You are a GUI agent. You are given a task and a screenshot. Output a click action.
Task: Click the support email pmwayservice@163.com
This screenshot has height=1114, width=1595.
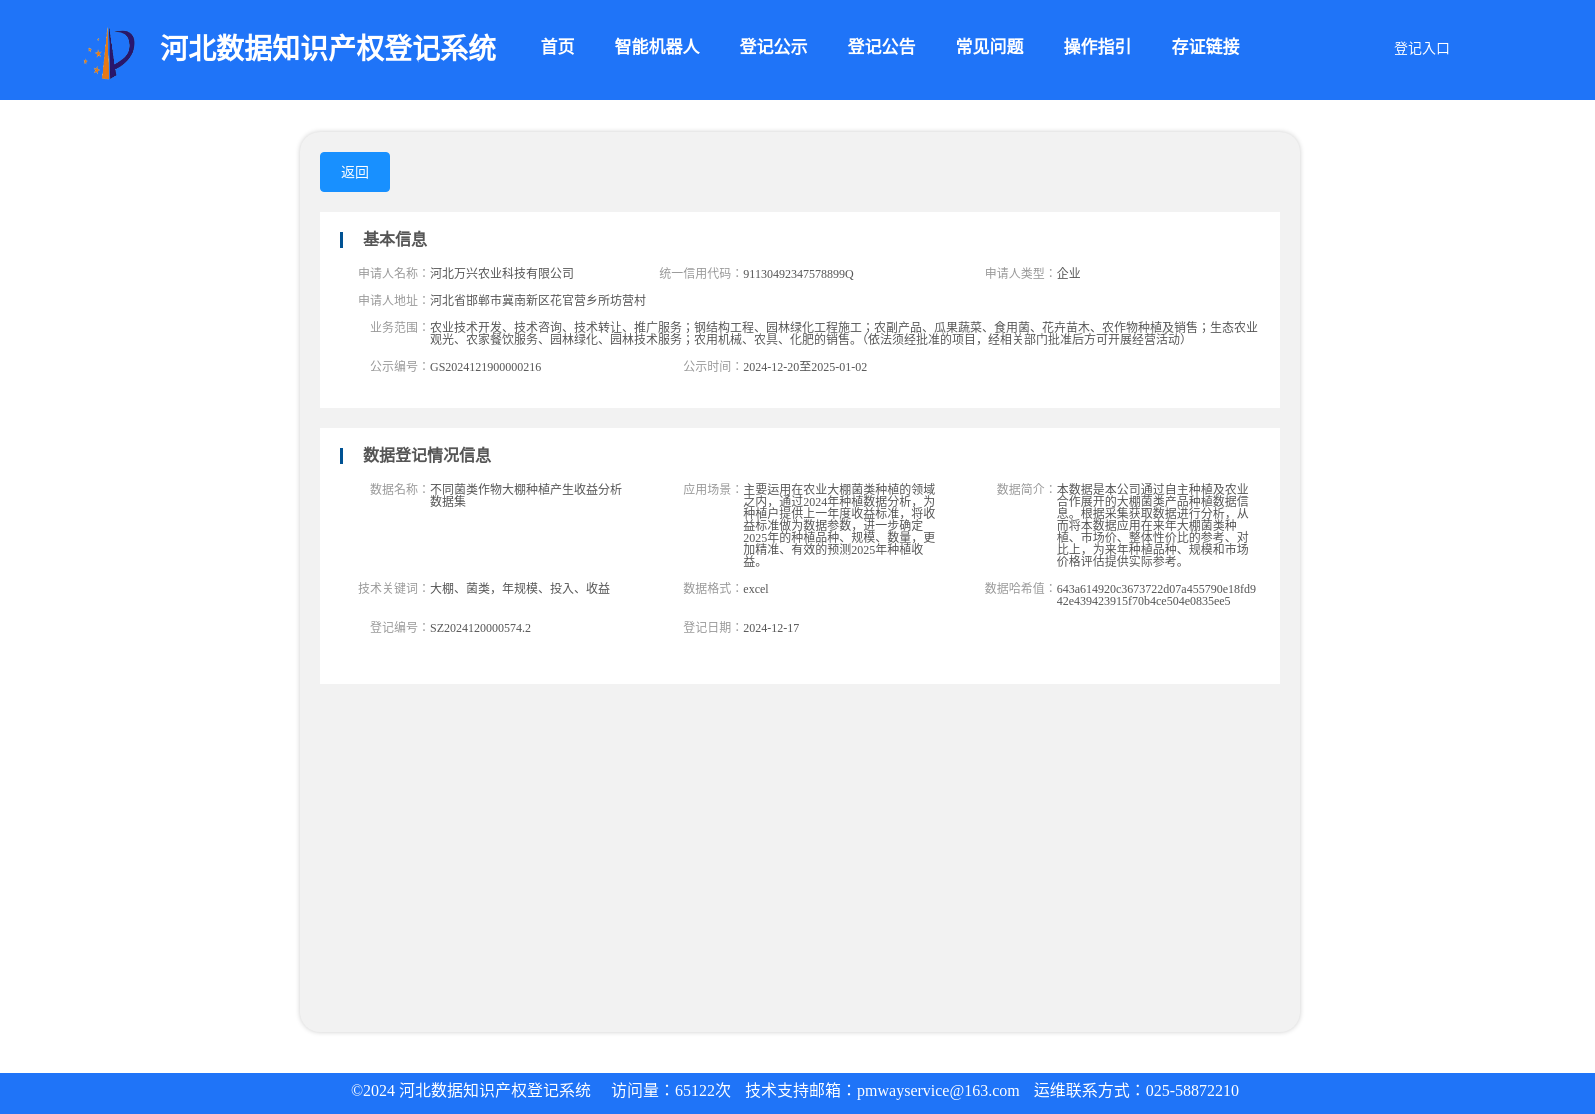[938, 1091]
